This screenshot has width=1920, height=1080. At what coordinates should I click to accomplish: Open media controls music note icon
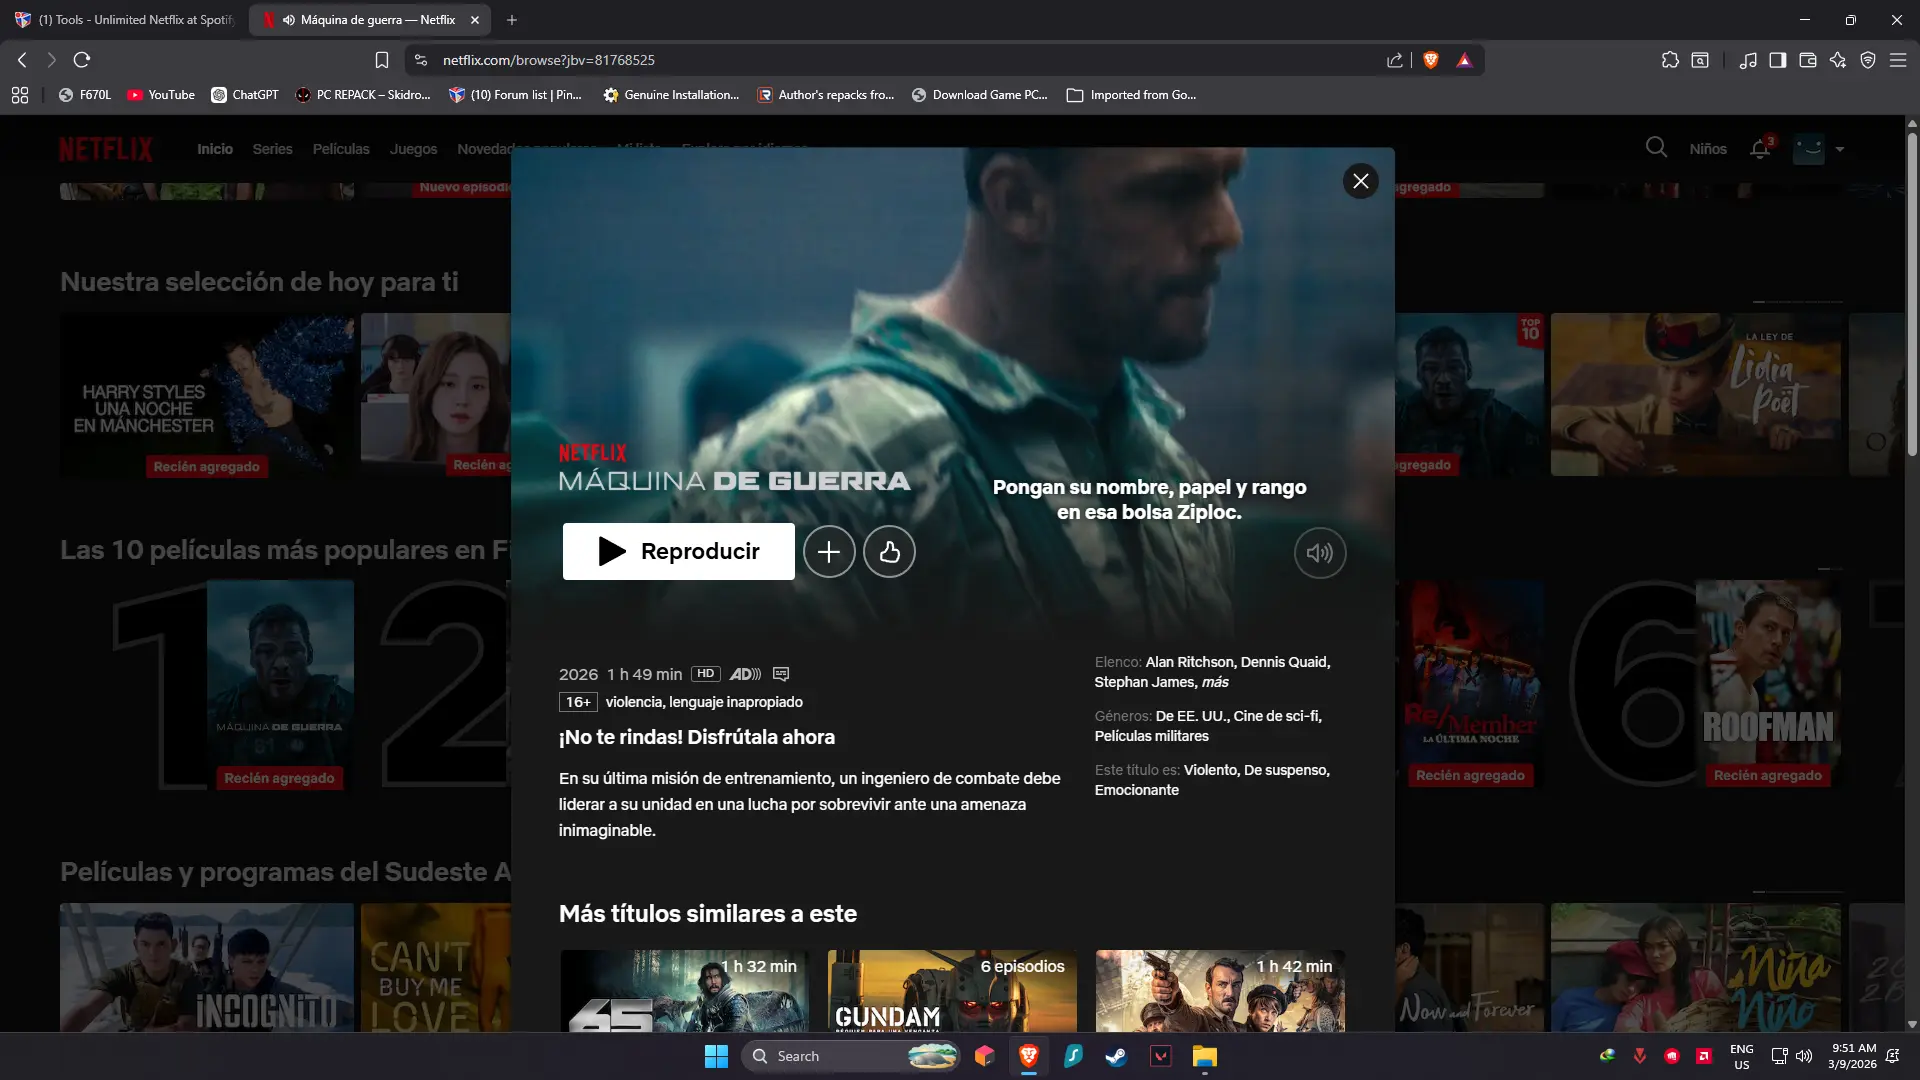[1747, 60]
